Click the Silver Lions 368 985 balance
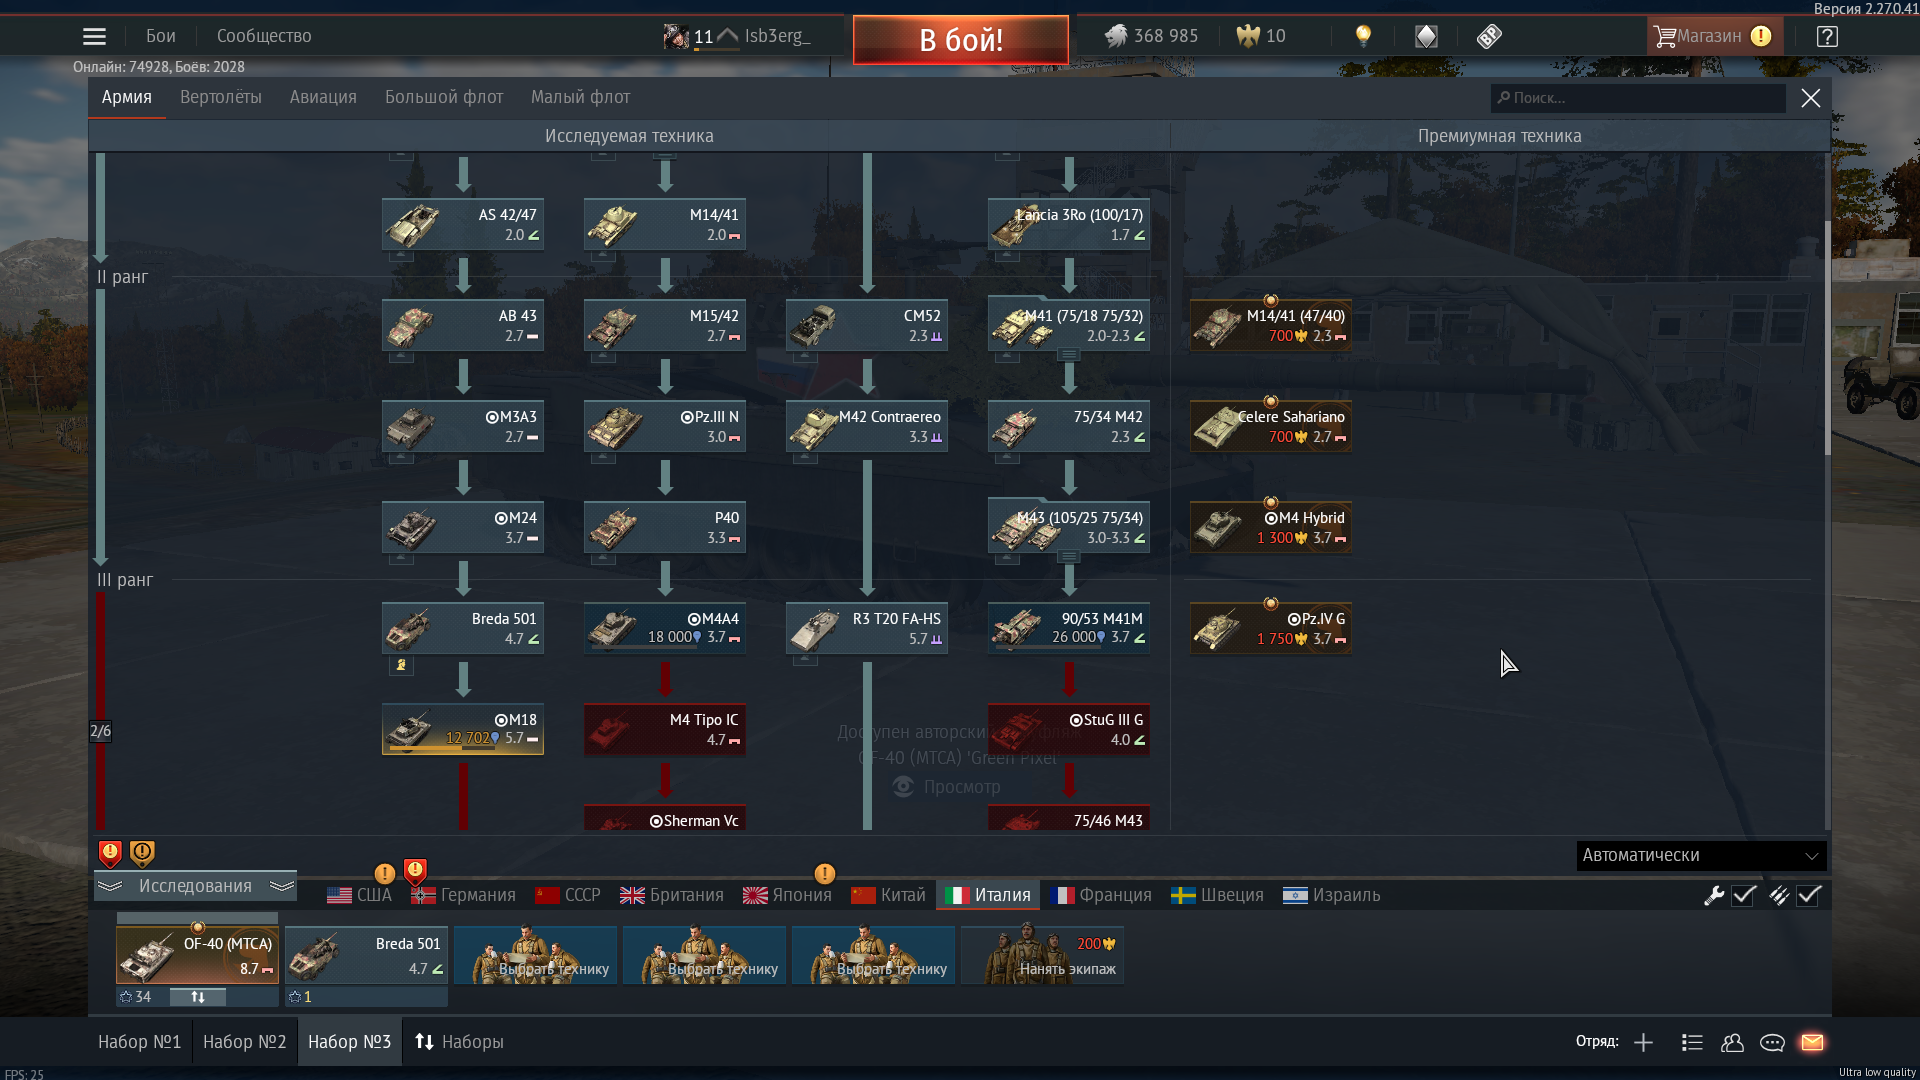This screenshot has width=1920, height=1080. click(x=1151, y=37)
